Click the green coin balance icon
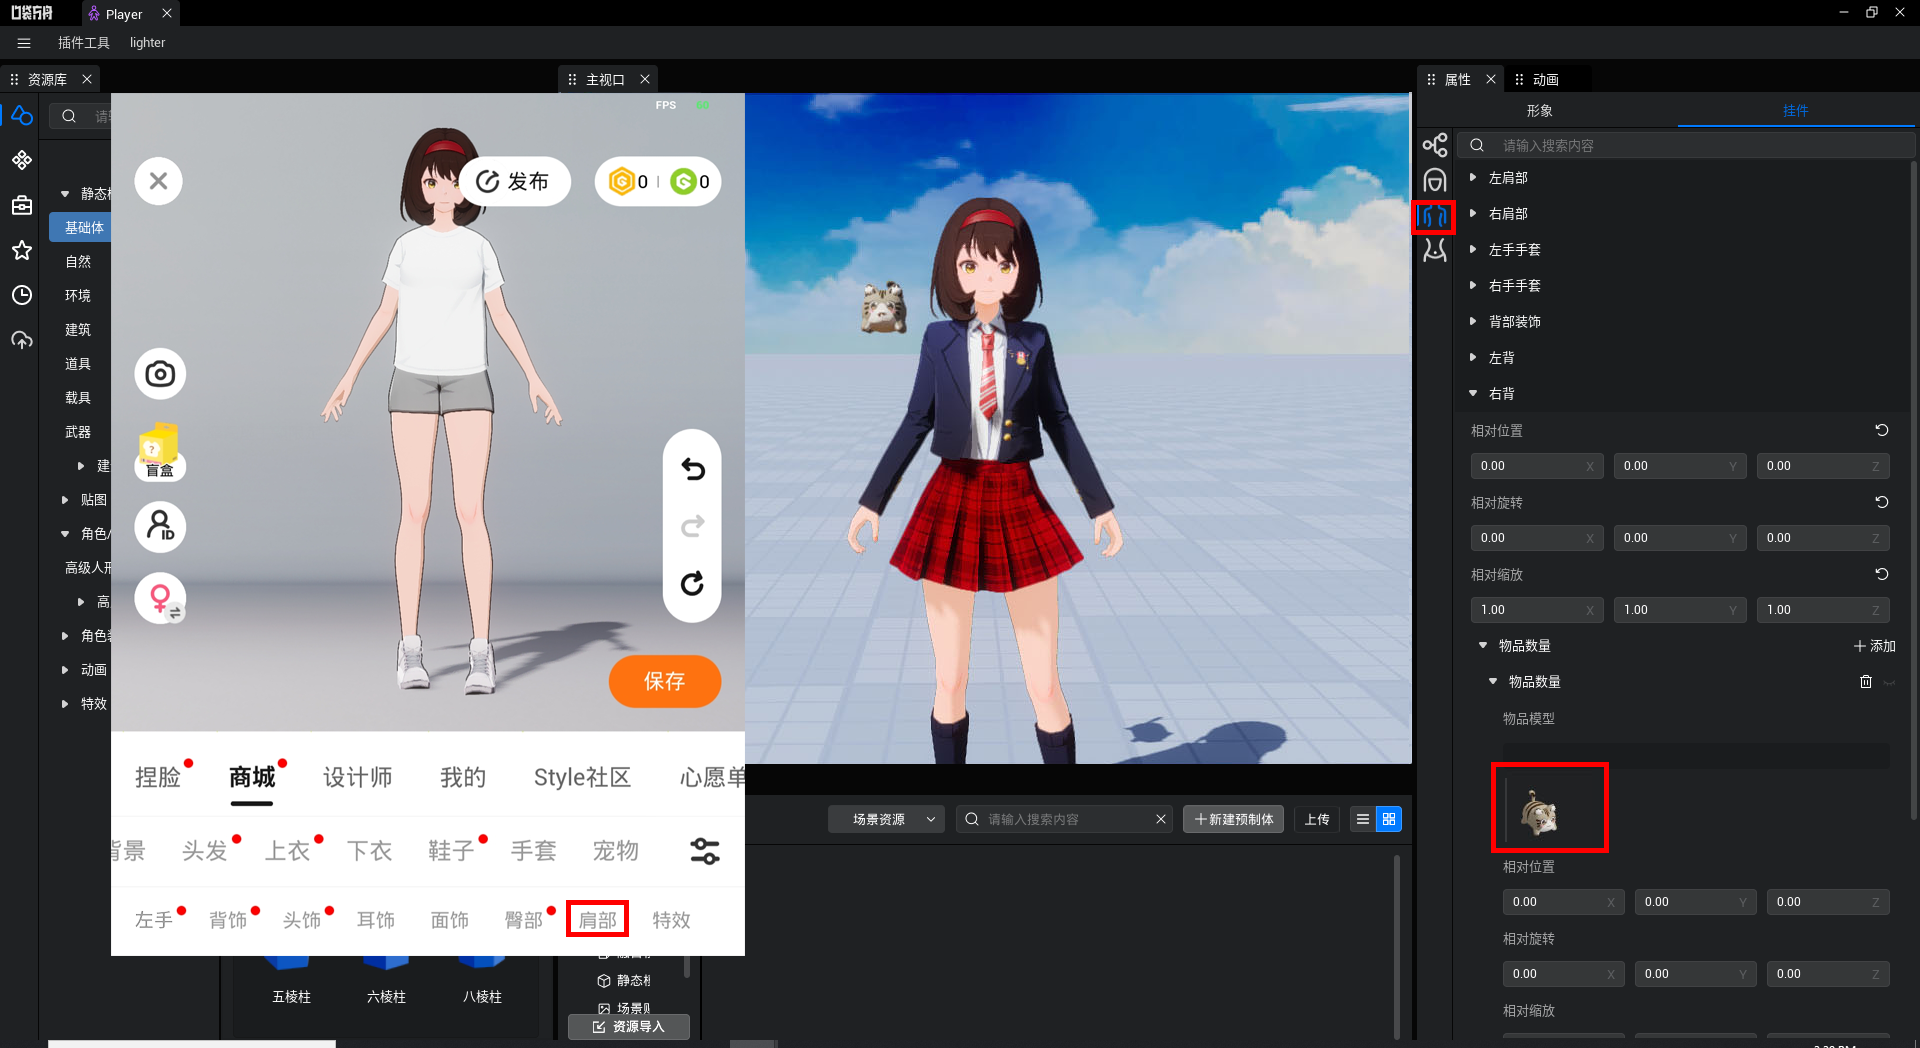This screenshot has width=1920, height=1048. (684, 181)
